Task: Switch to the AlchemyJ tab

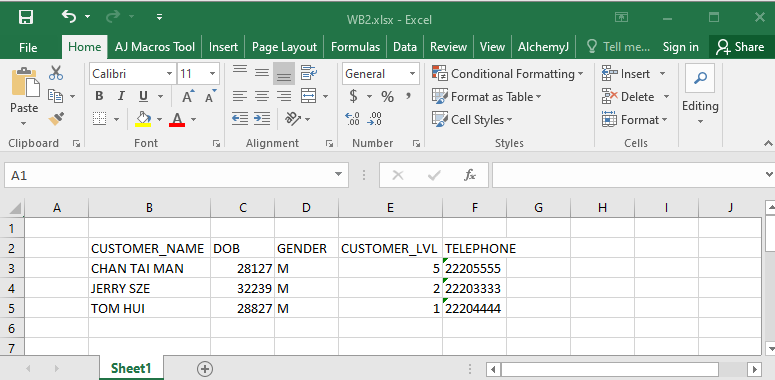Action: (x=544, y=47)
